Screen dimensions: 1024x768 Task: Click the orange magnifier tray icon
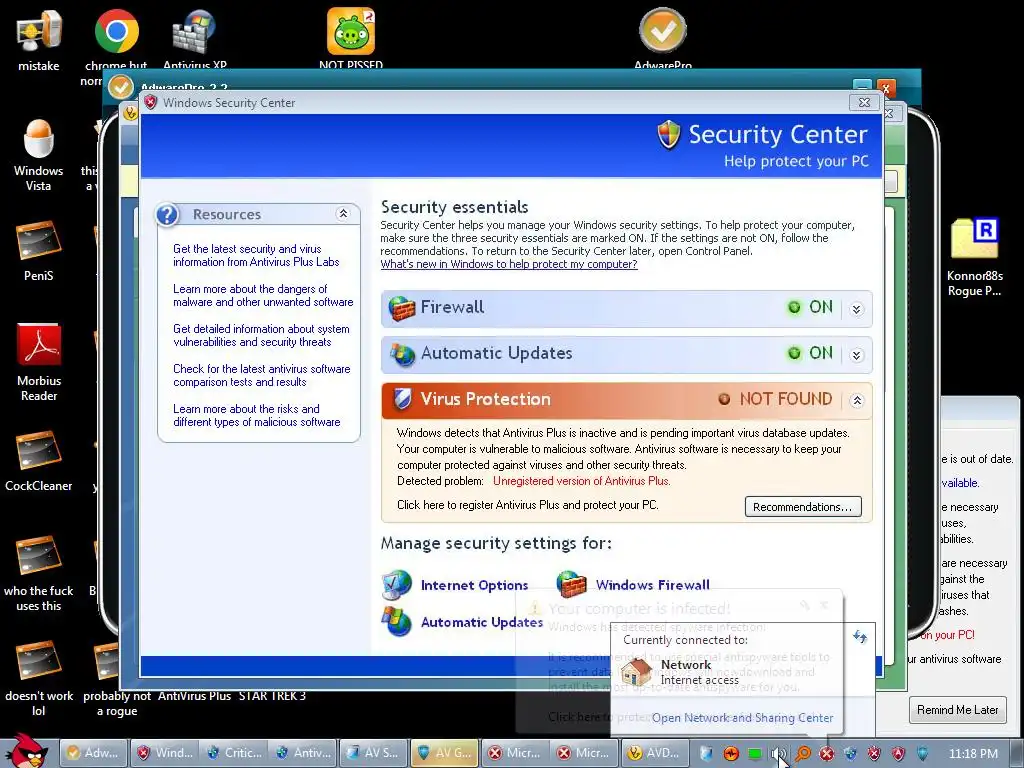click(803, 754)
